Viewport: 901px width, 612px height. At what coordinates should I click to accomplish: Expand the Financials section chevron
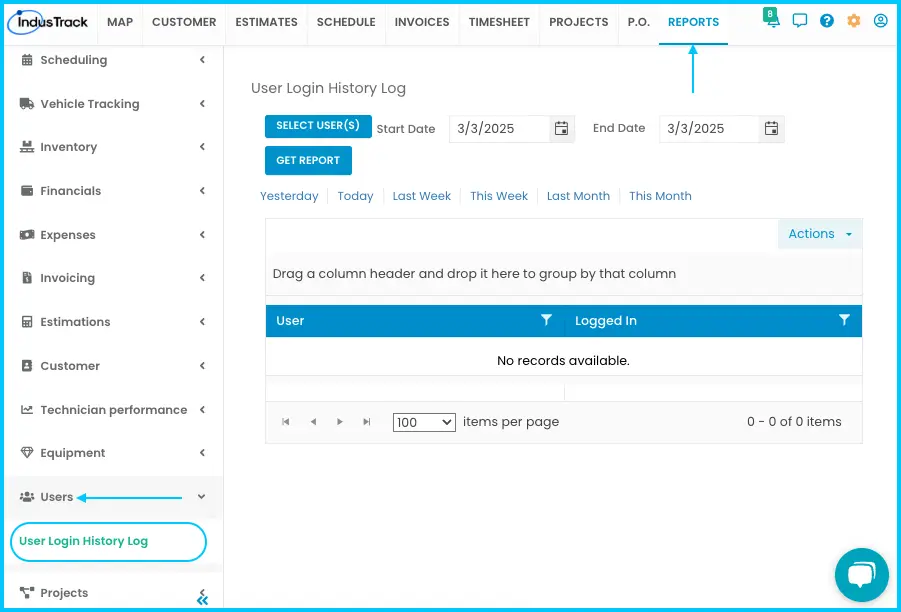pyautogui.click(x=202, y=191)
